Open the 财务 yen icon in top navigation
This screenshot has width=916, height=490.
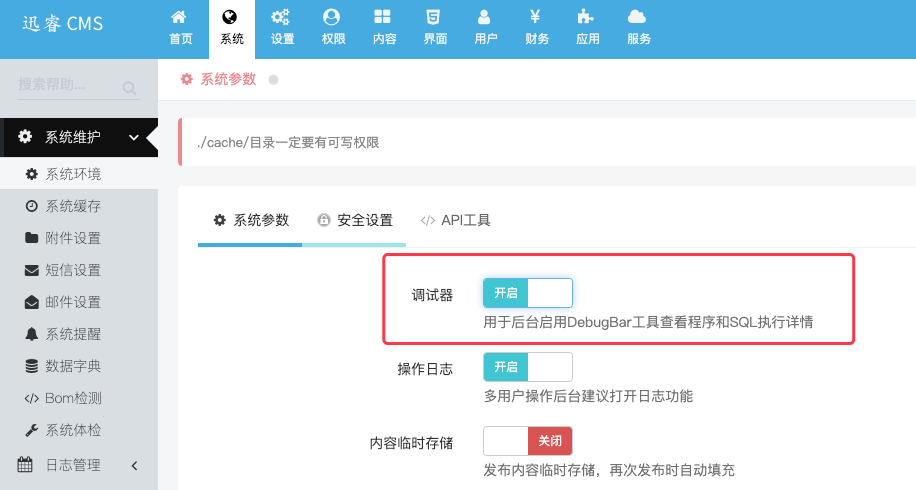click(535, 17)
